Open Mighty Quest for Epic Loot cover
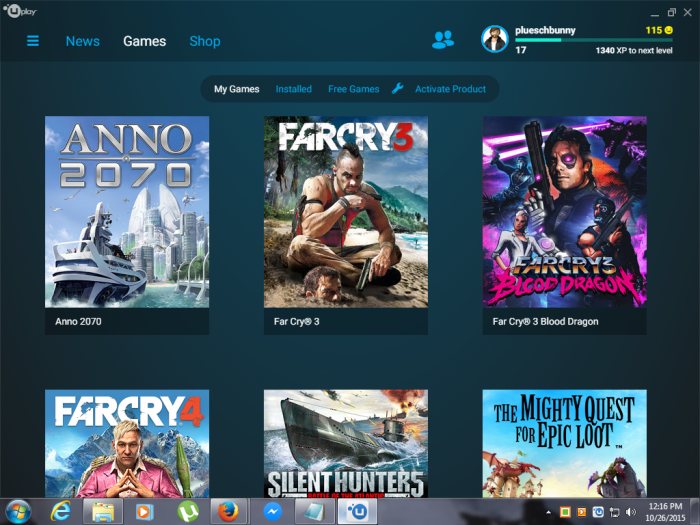The image size is (700, 525). (564, 444)
